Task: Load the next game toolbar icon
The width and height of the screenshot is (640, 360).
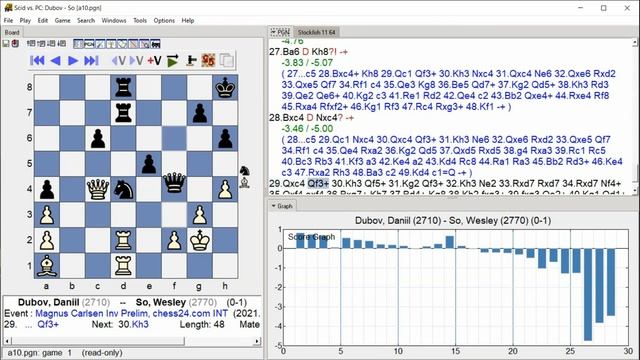Action: pyautogui.click(x=51, y=44)
